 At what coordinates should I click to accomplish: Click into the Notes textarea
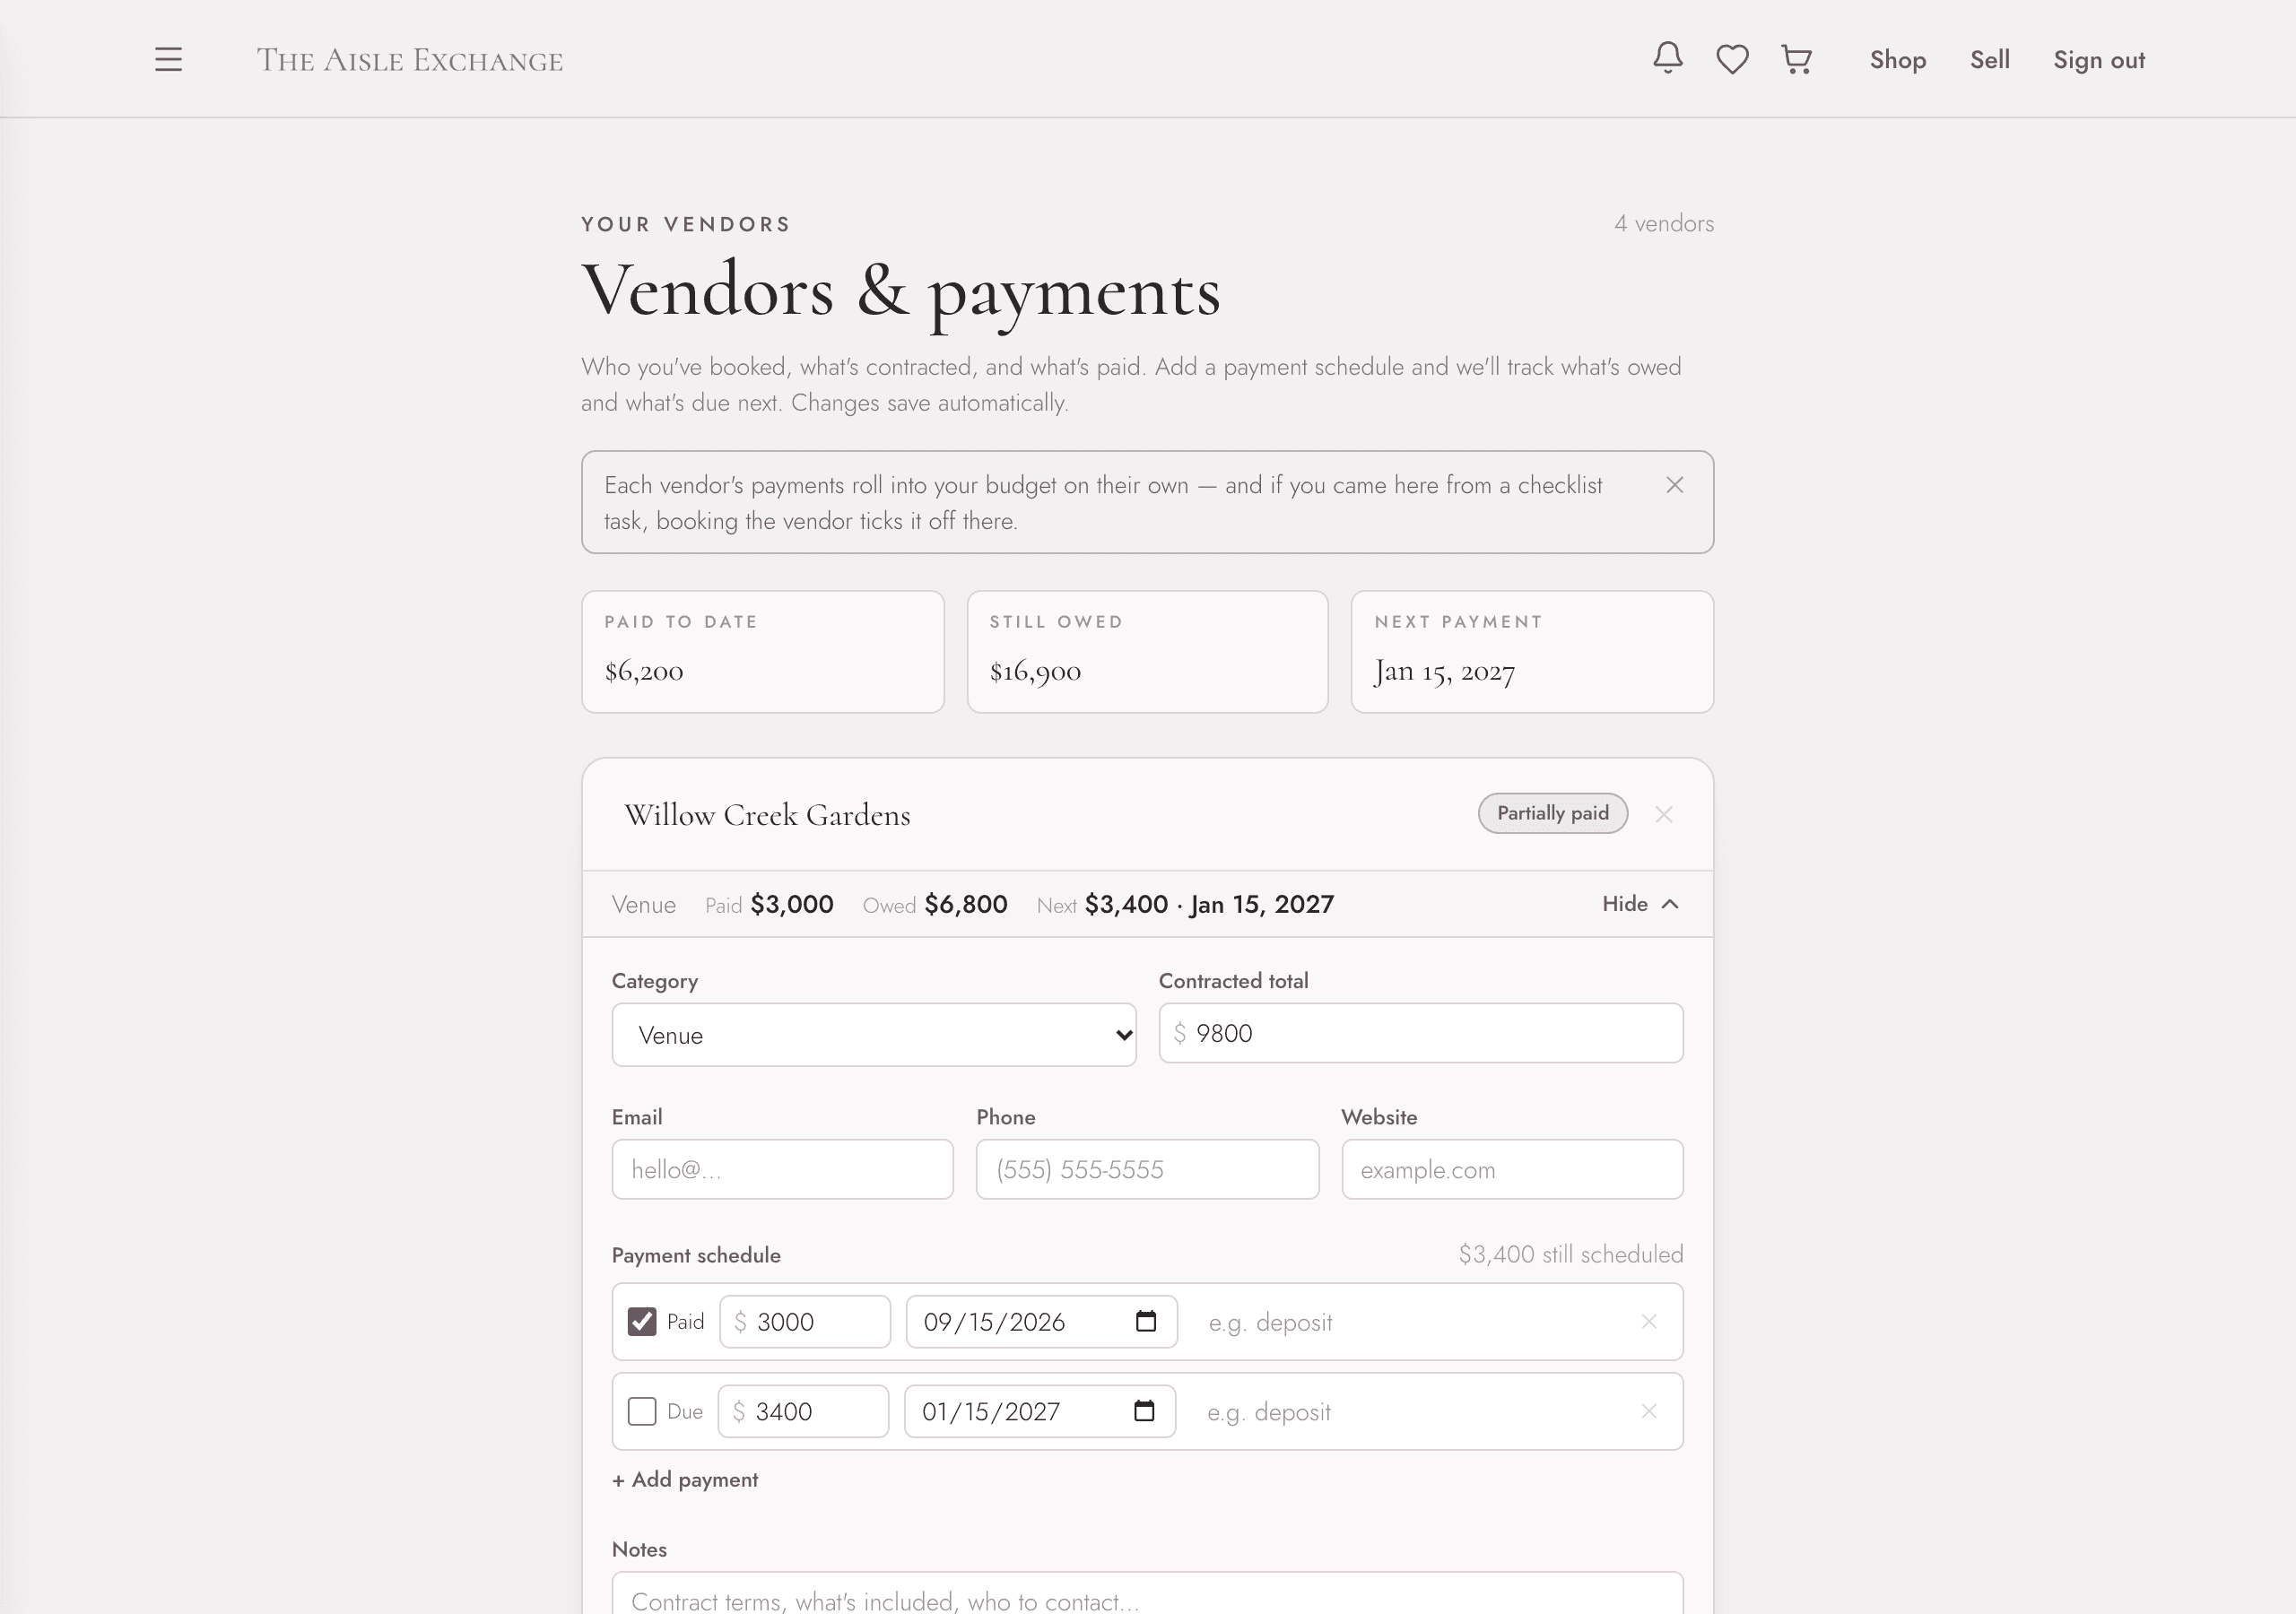click(1147, 1594)
